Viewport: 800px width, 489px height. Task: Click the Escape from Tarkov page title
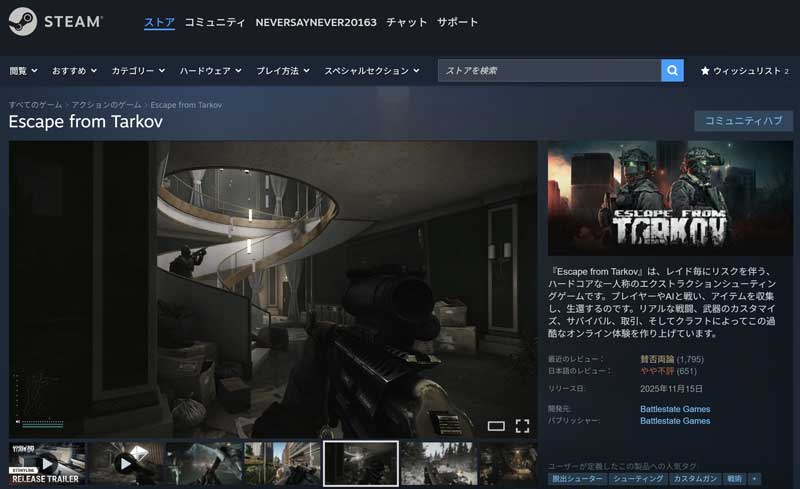click(86, 121)
